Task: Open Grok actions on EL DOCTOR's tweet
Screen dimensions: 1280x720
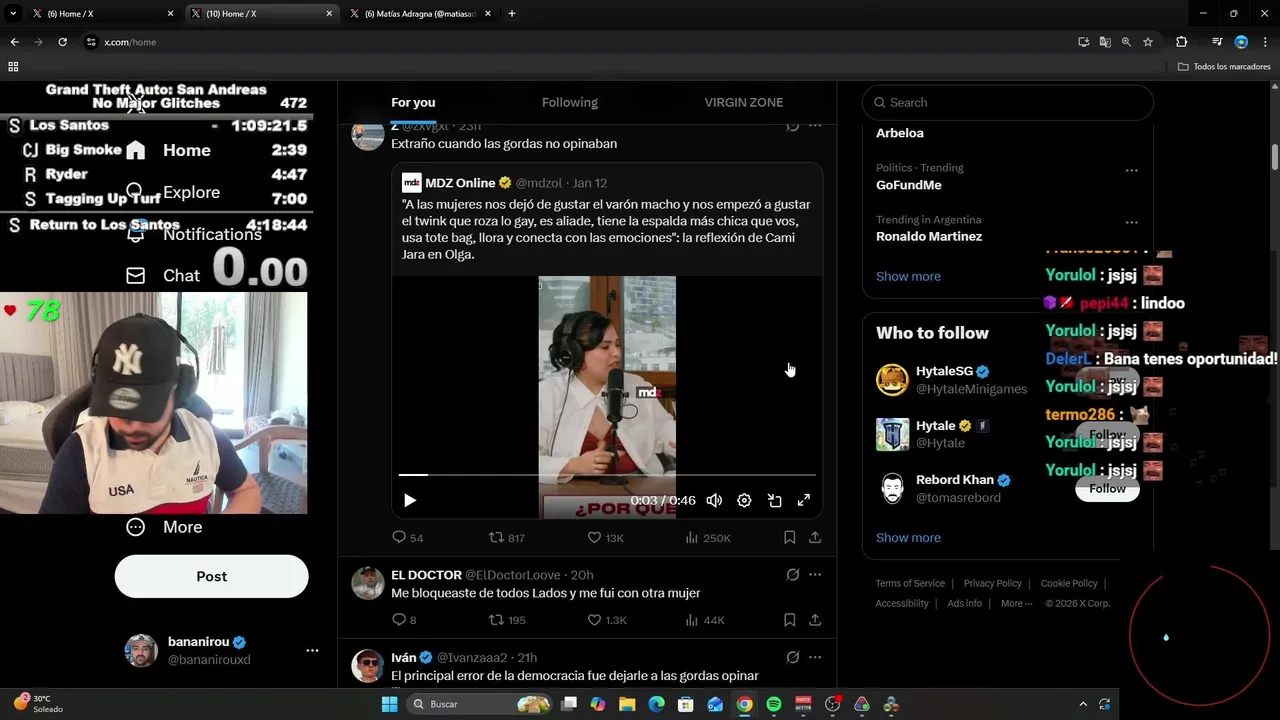Action: (x=792, y=575)
